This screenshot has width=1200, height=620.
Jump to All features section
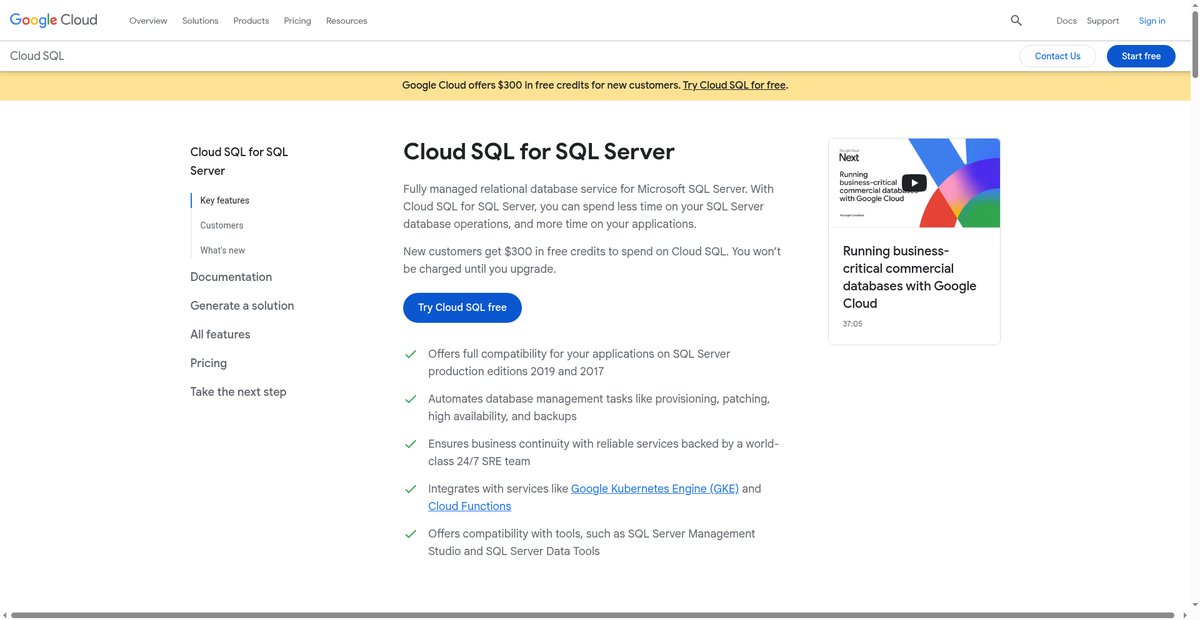coord(220,335)
